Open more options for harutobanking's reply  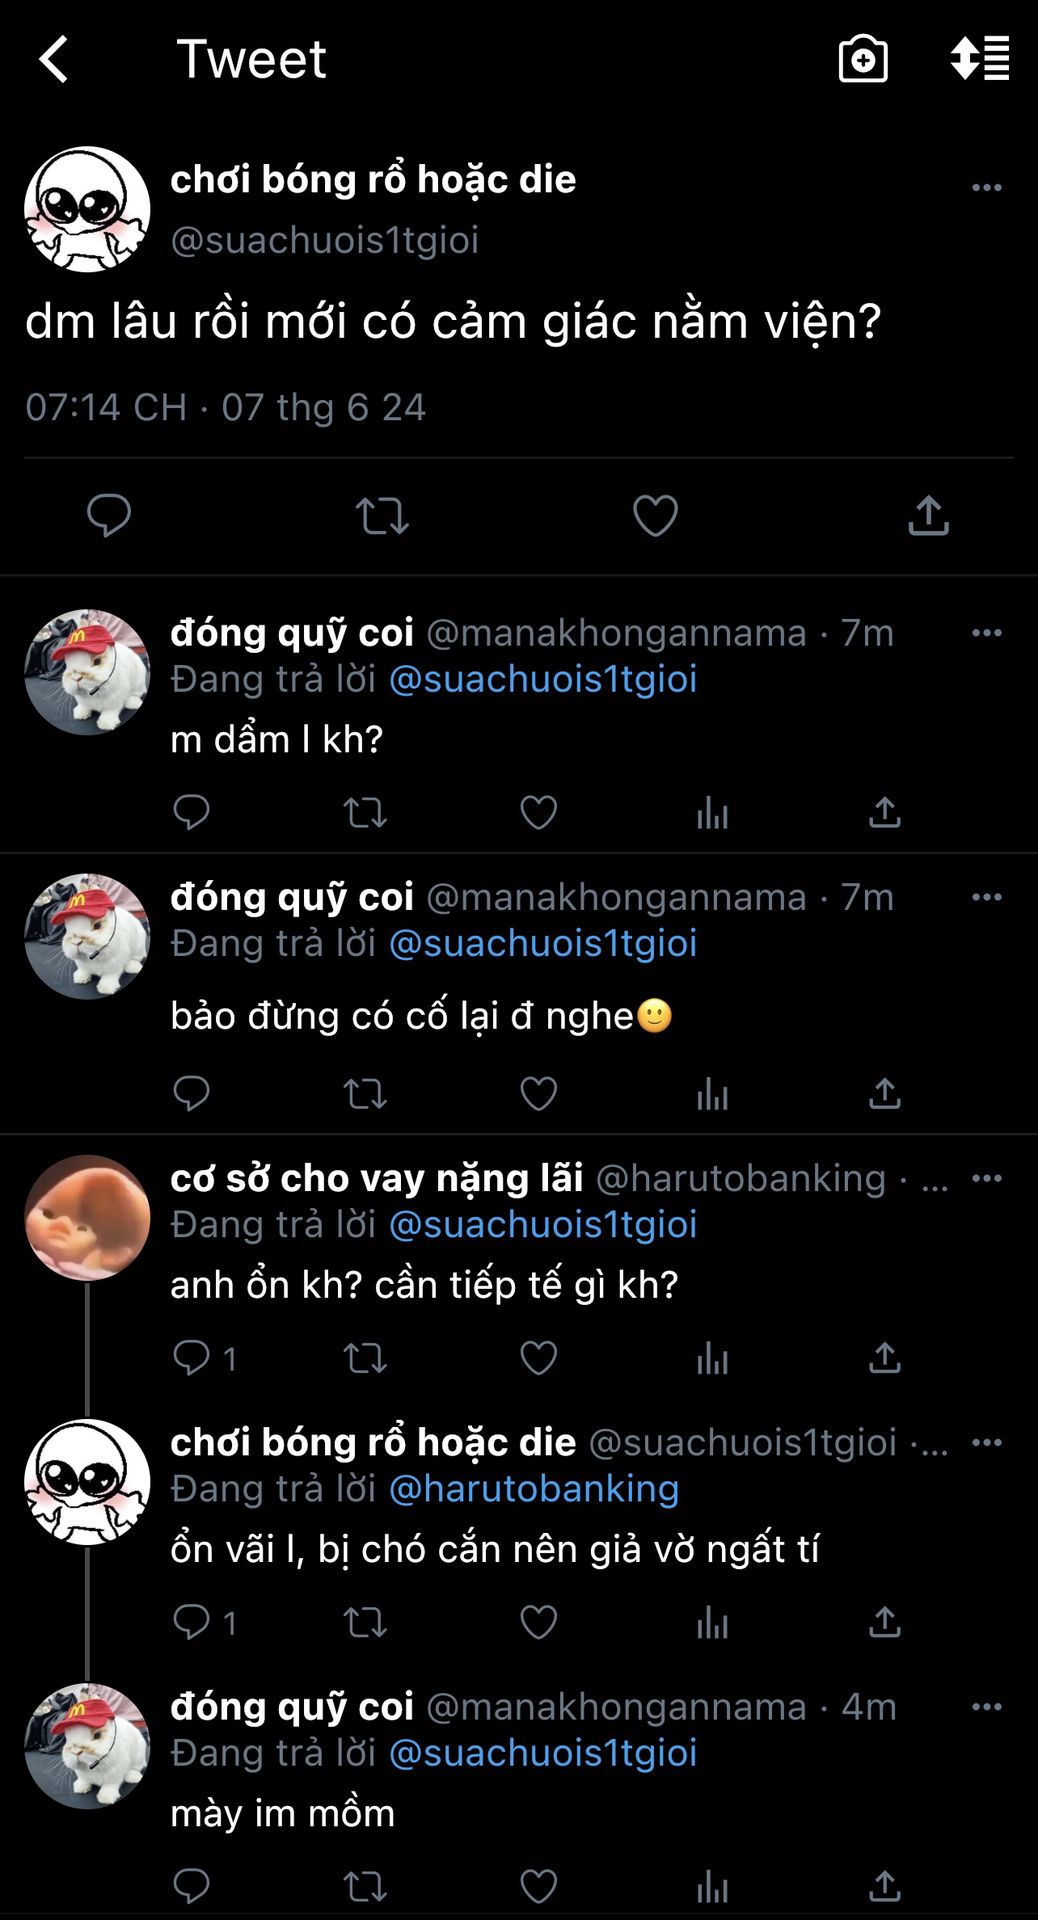986,1178
